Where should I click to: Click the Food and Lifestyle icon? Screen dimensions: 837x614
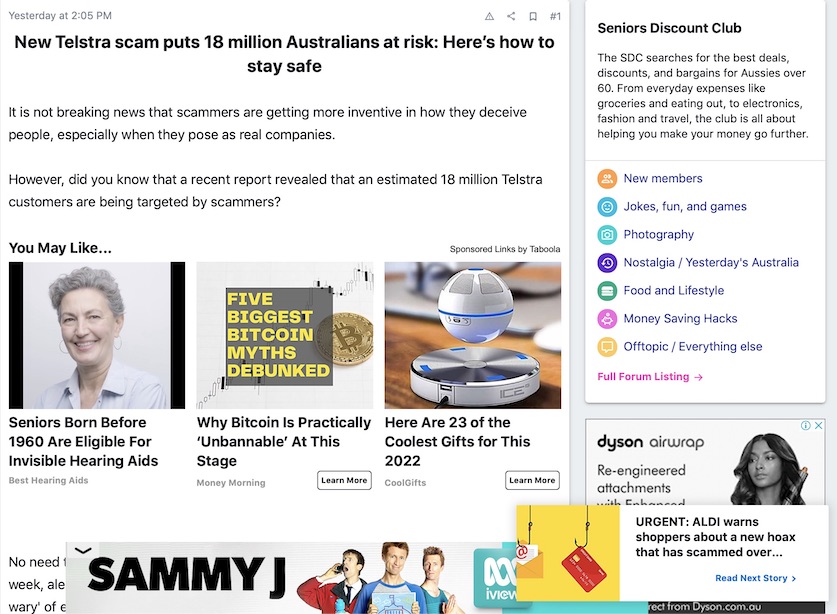click(x=607, y=291)
